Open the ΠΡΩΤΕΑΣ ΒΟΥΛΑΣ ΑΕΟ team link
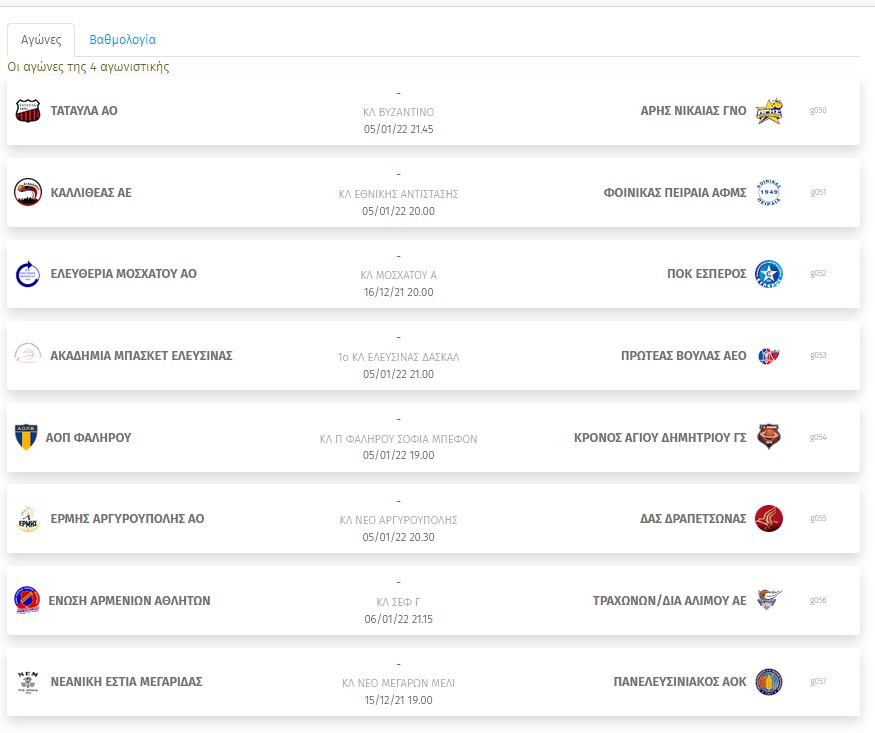This screenshot has height=733, width=875. click(x=684, y=356)
